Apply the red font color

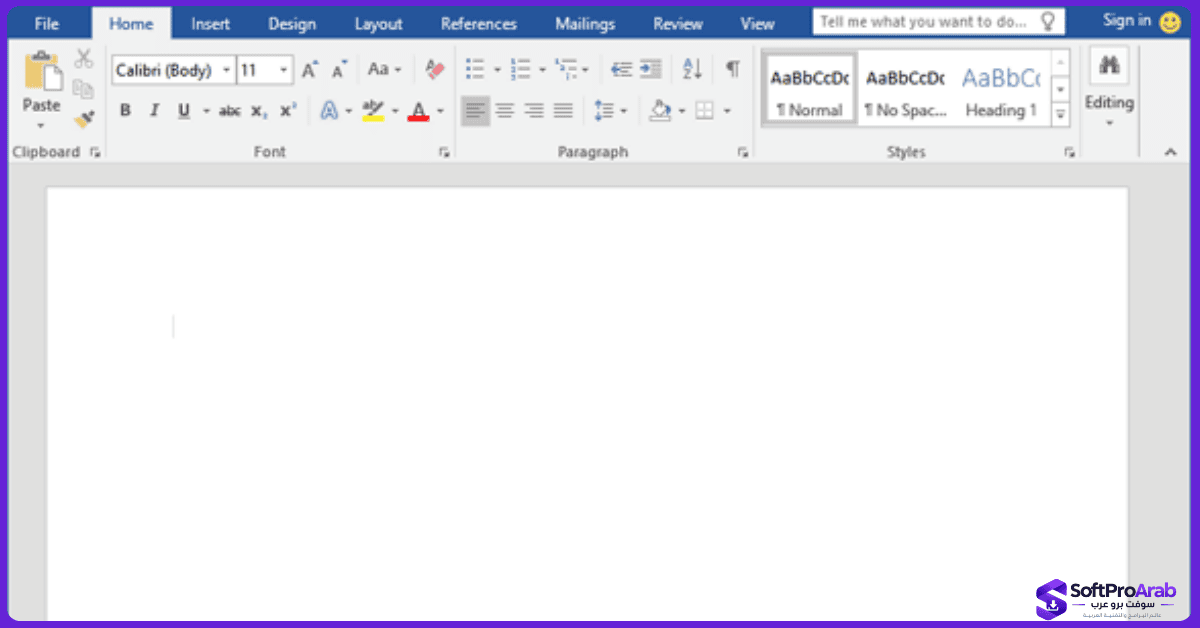[419, 111]
